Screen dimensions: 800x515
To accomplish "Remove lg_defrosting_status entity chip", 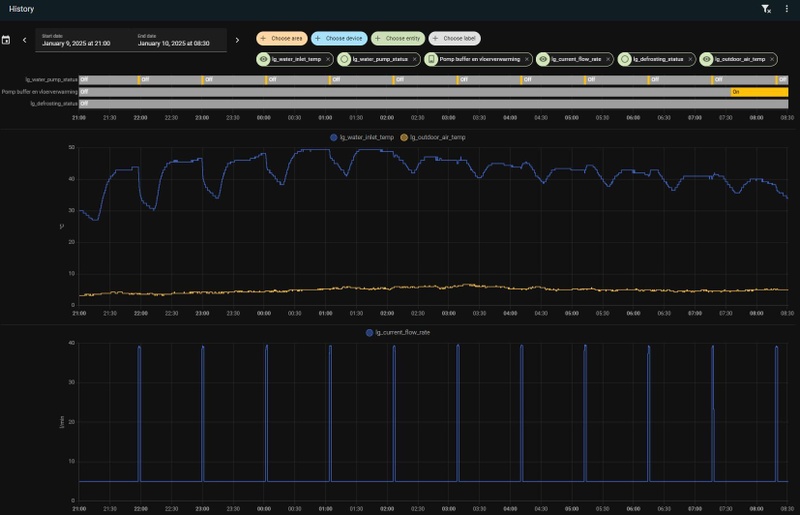I will (690, 59).
